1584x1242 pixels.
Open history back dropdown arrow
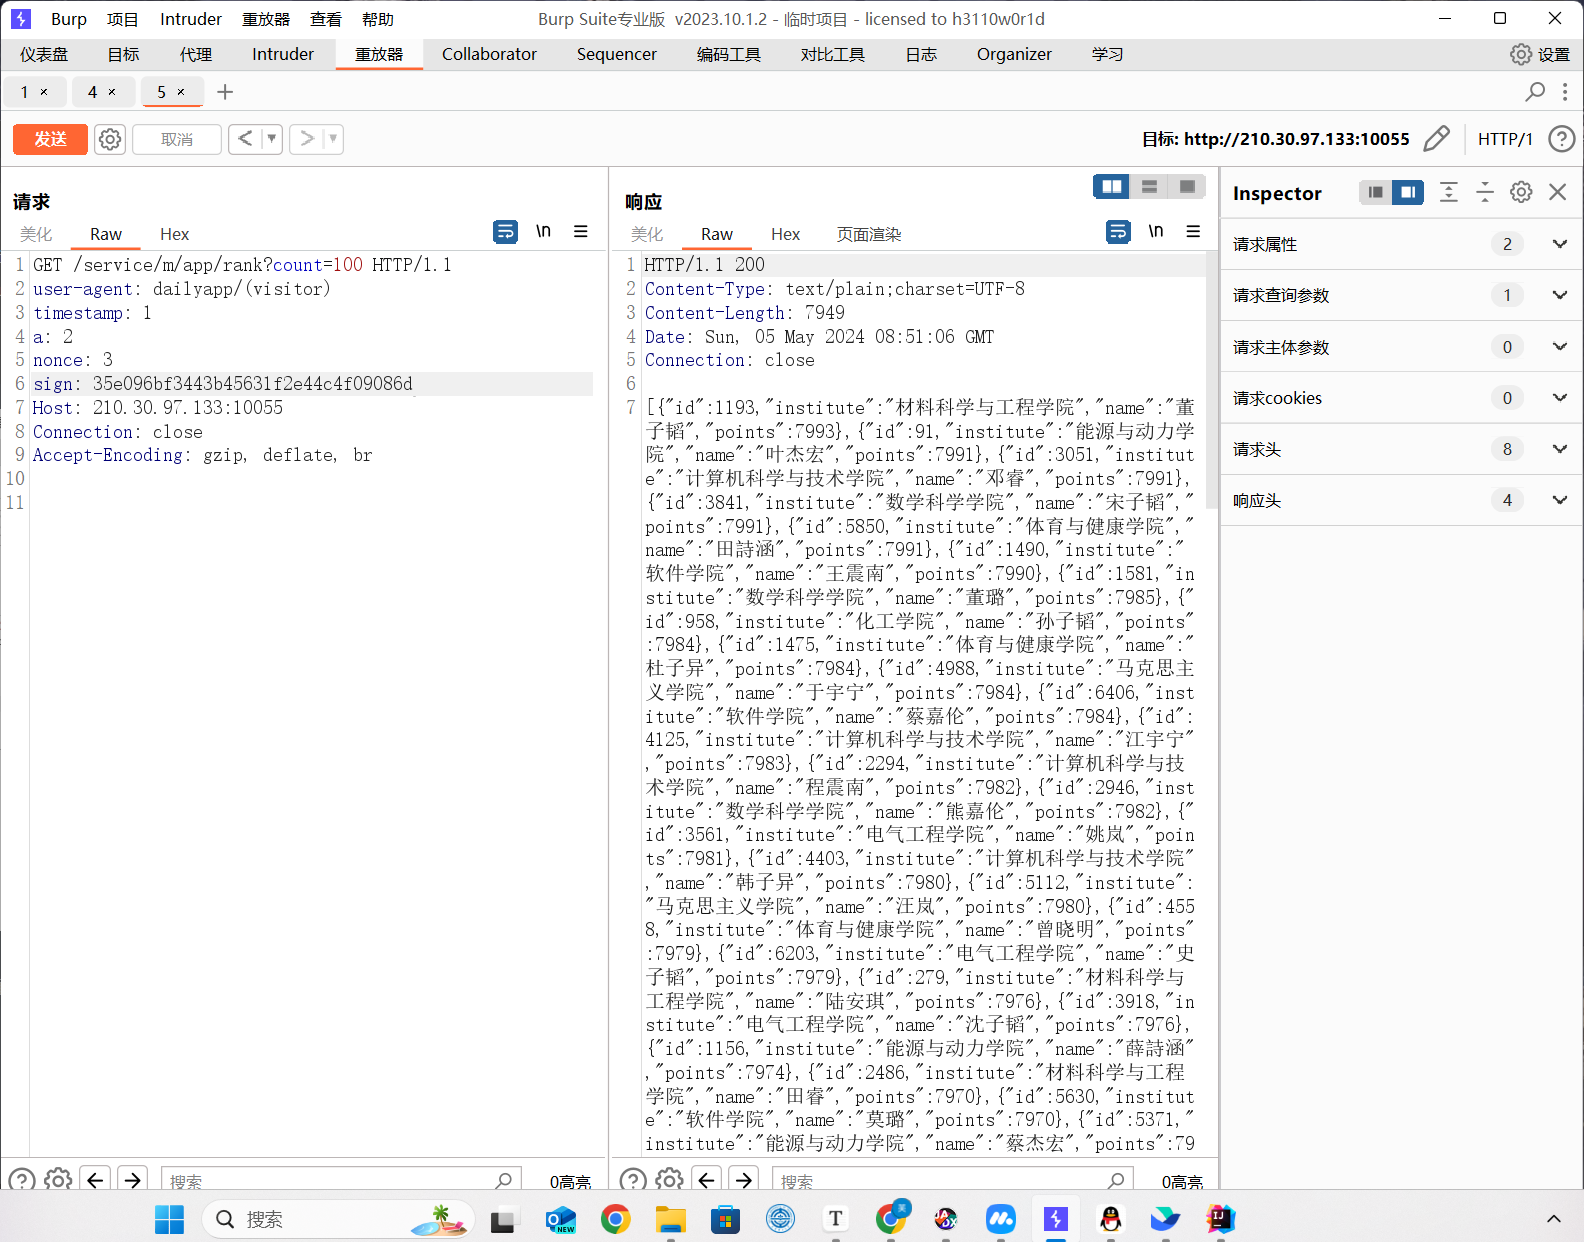pos(271,139)
